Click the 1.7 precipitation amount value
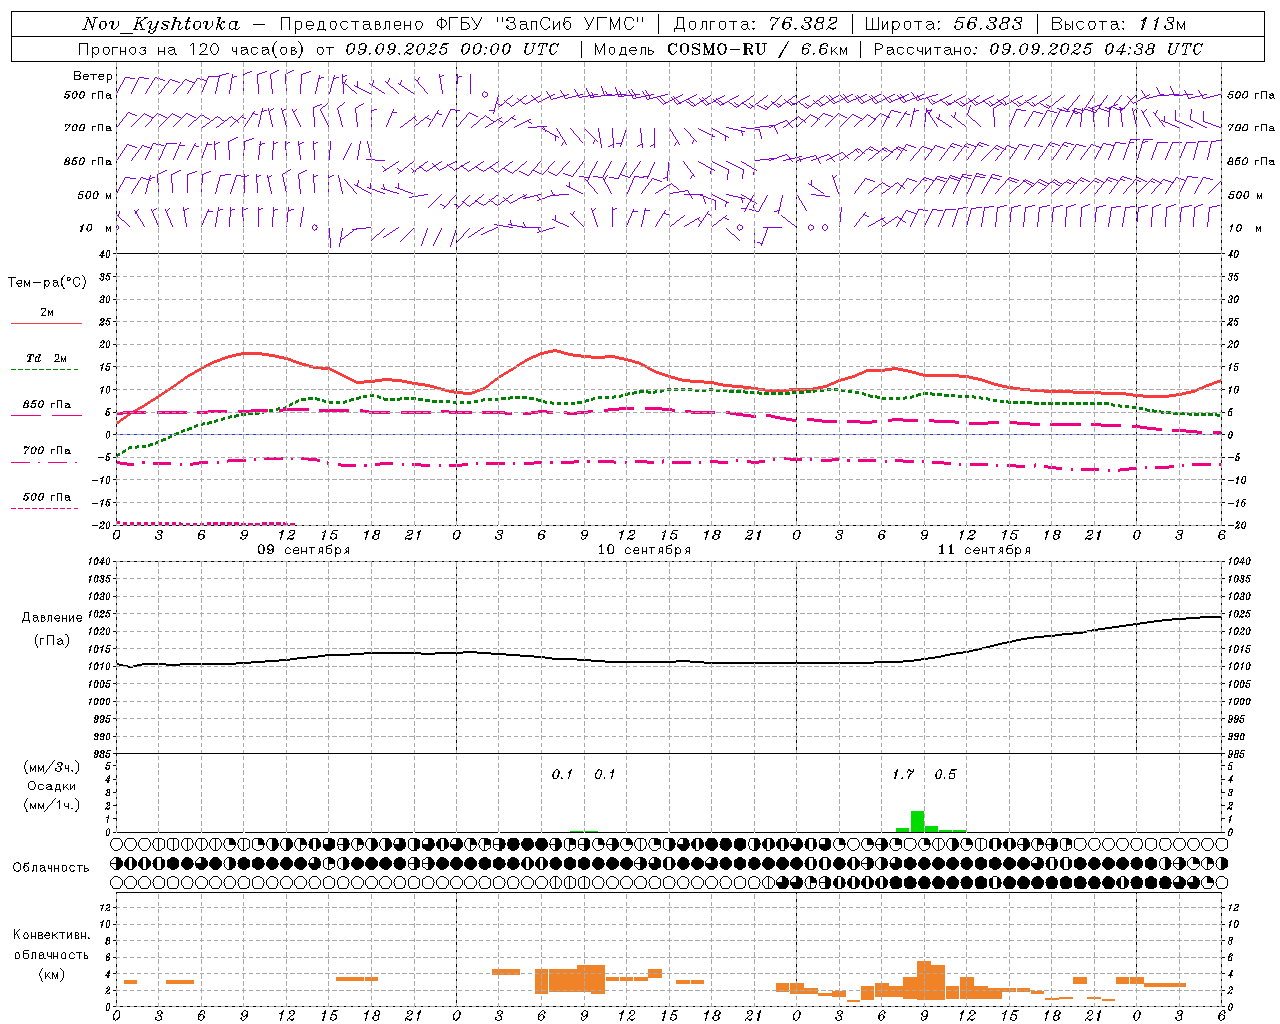Screen dimensions: 1280x1024 point(903,774)
